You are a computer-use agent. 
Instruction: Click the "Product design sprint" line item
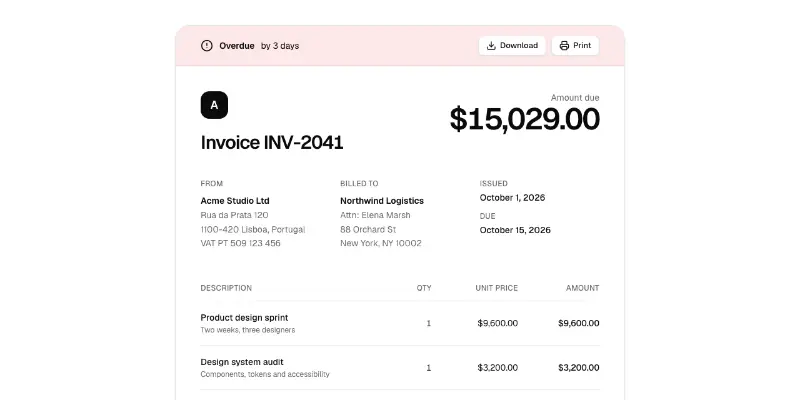coord(244,318)
